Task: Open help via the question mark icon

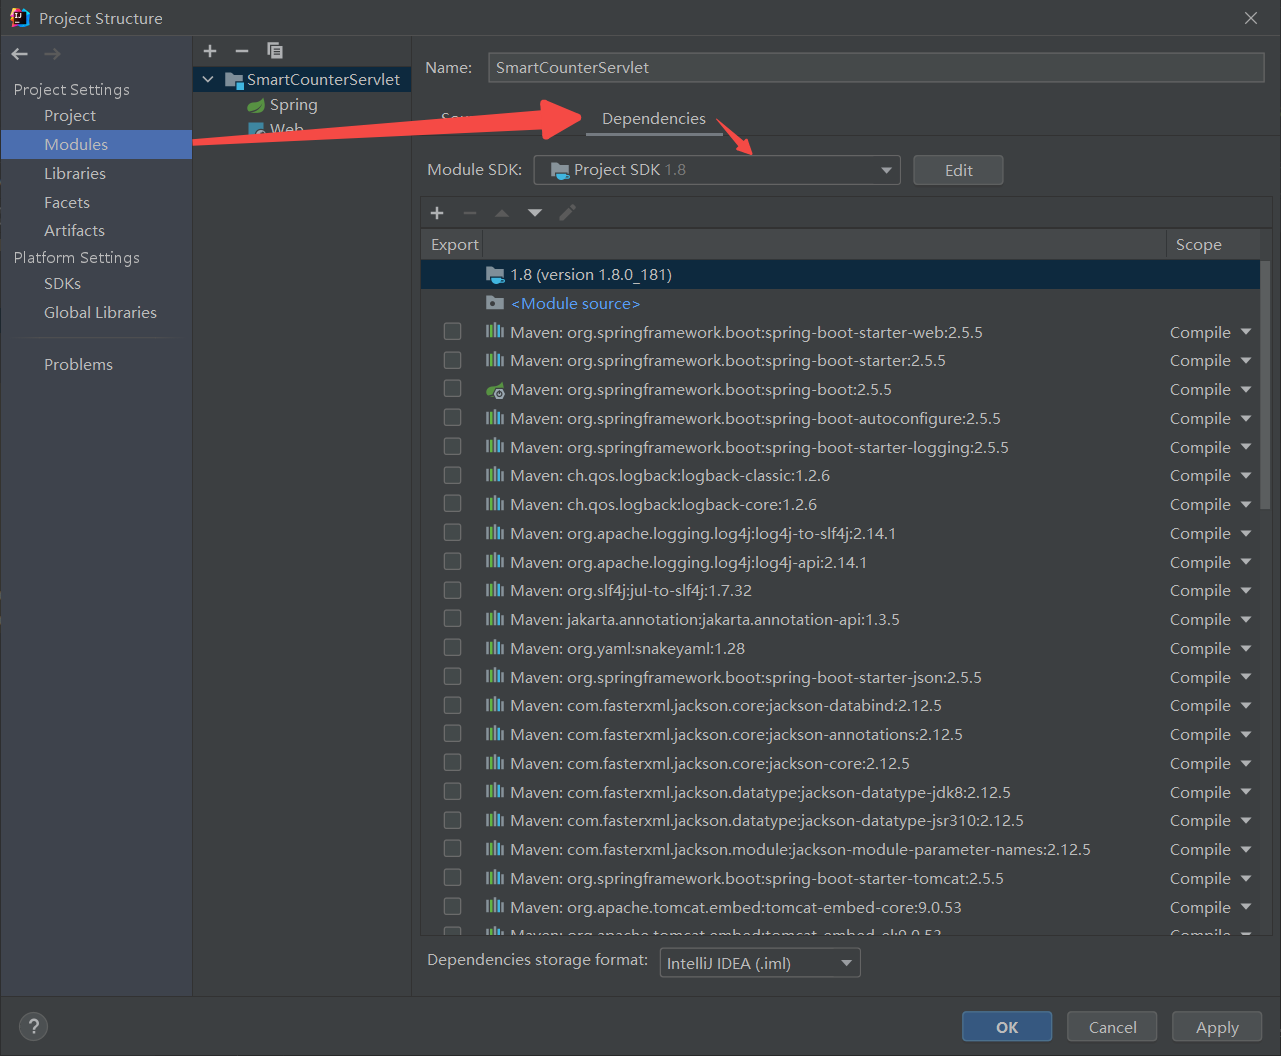Action: (34, 1026)
